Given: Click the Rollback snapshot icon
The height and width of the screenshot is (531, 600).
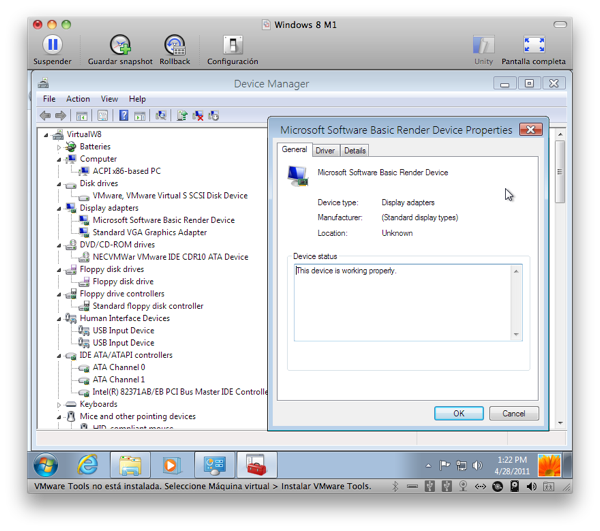Looking at the screenshot, I should [175, 45].
